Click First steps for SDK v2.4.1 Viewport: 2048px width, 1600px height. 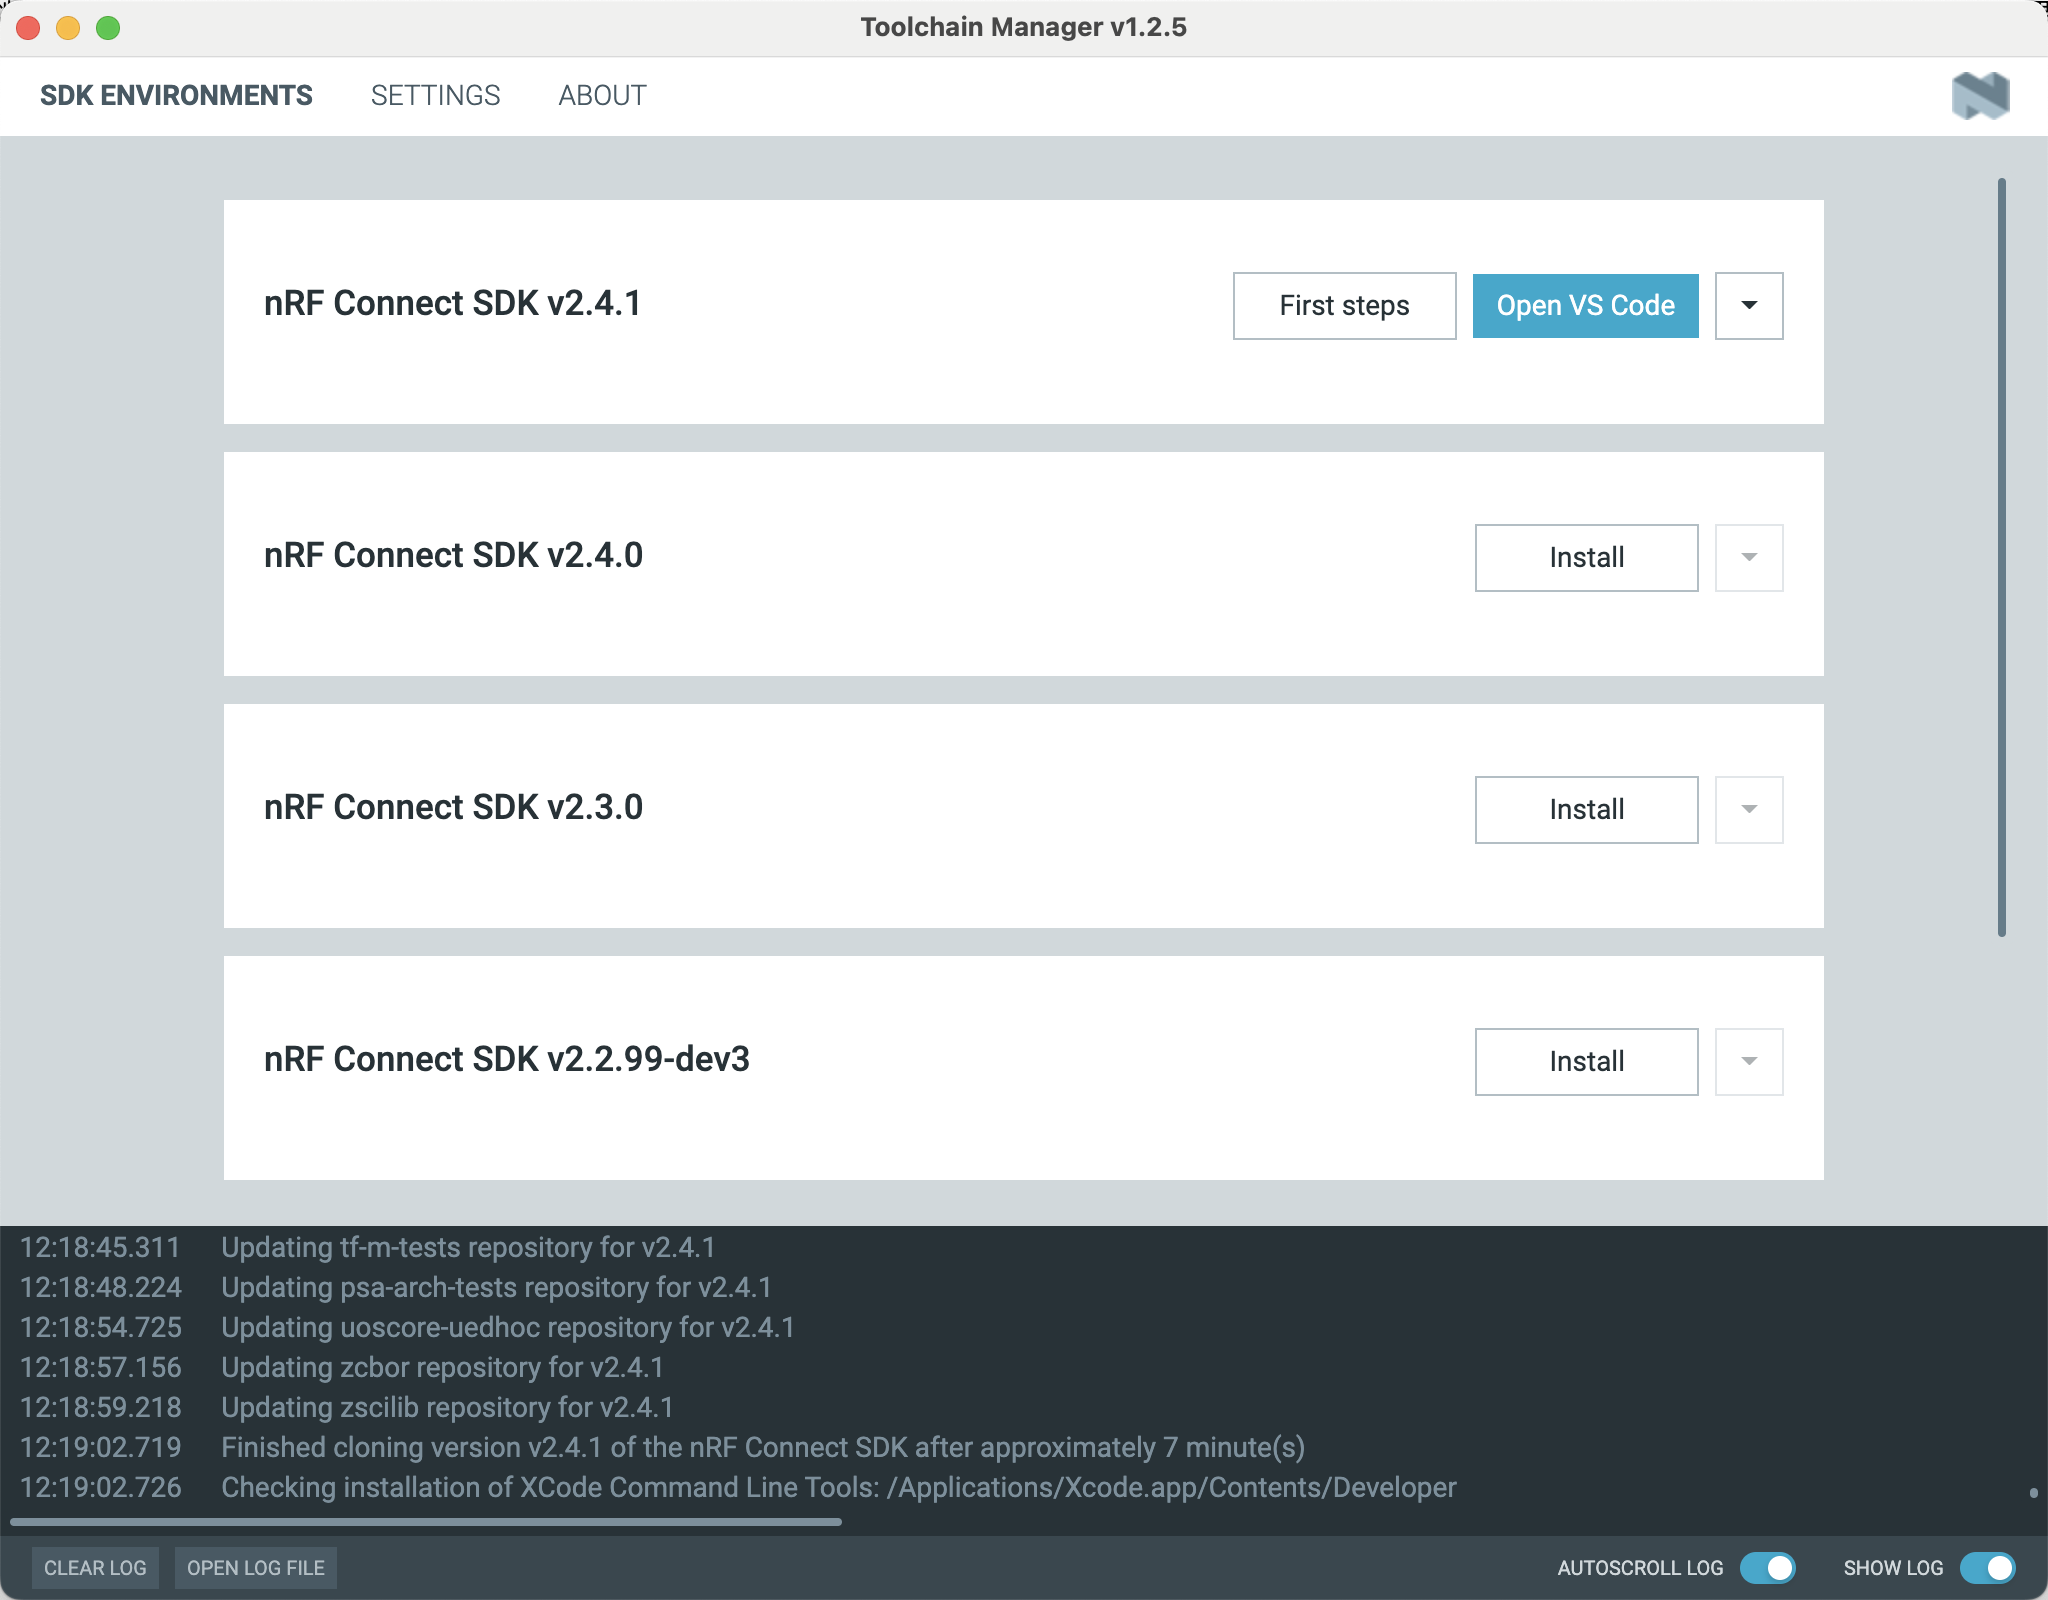point(1344,306)
